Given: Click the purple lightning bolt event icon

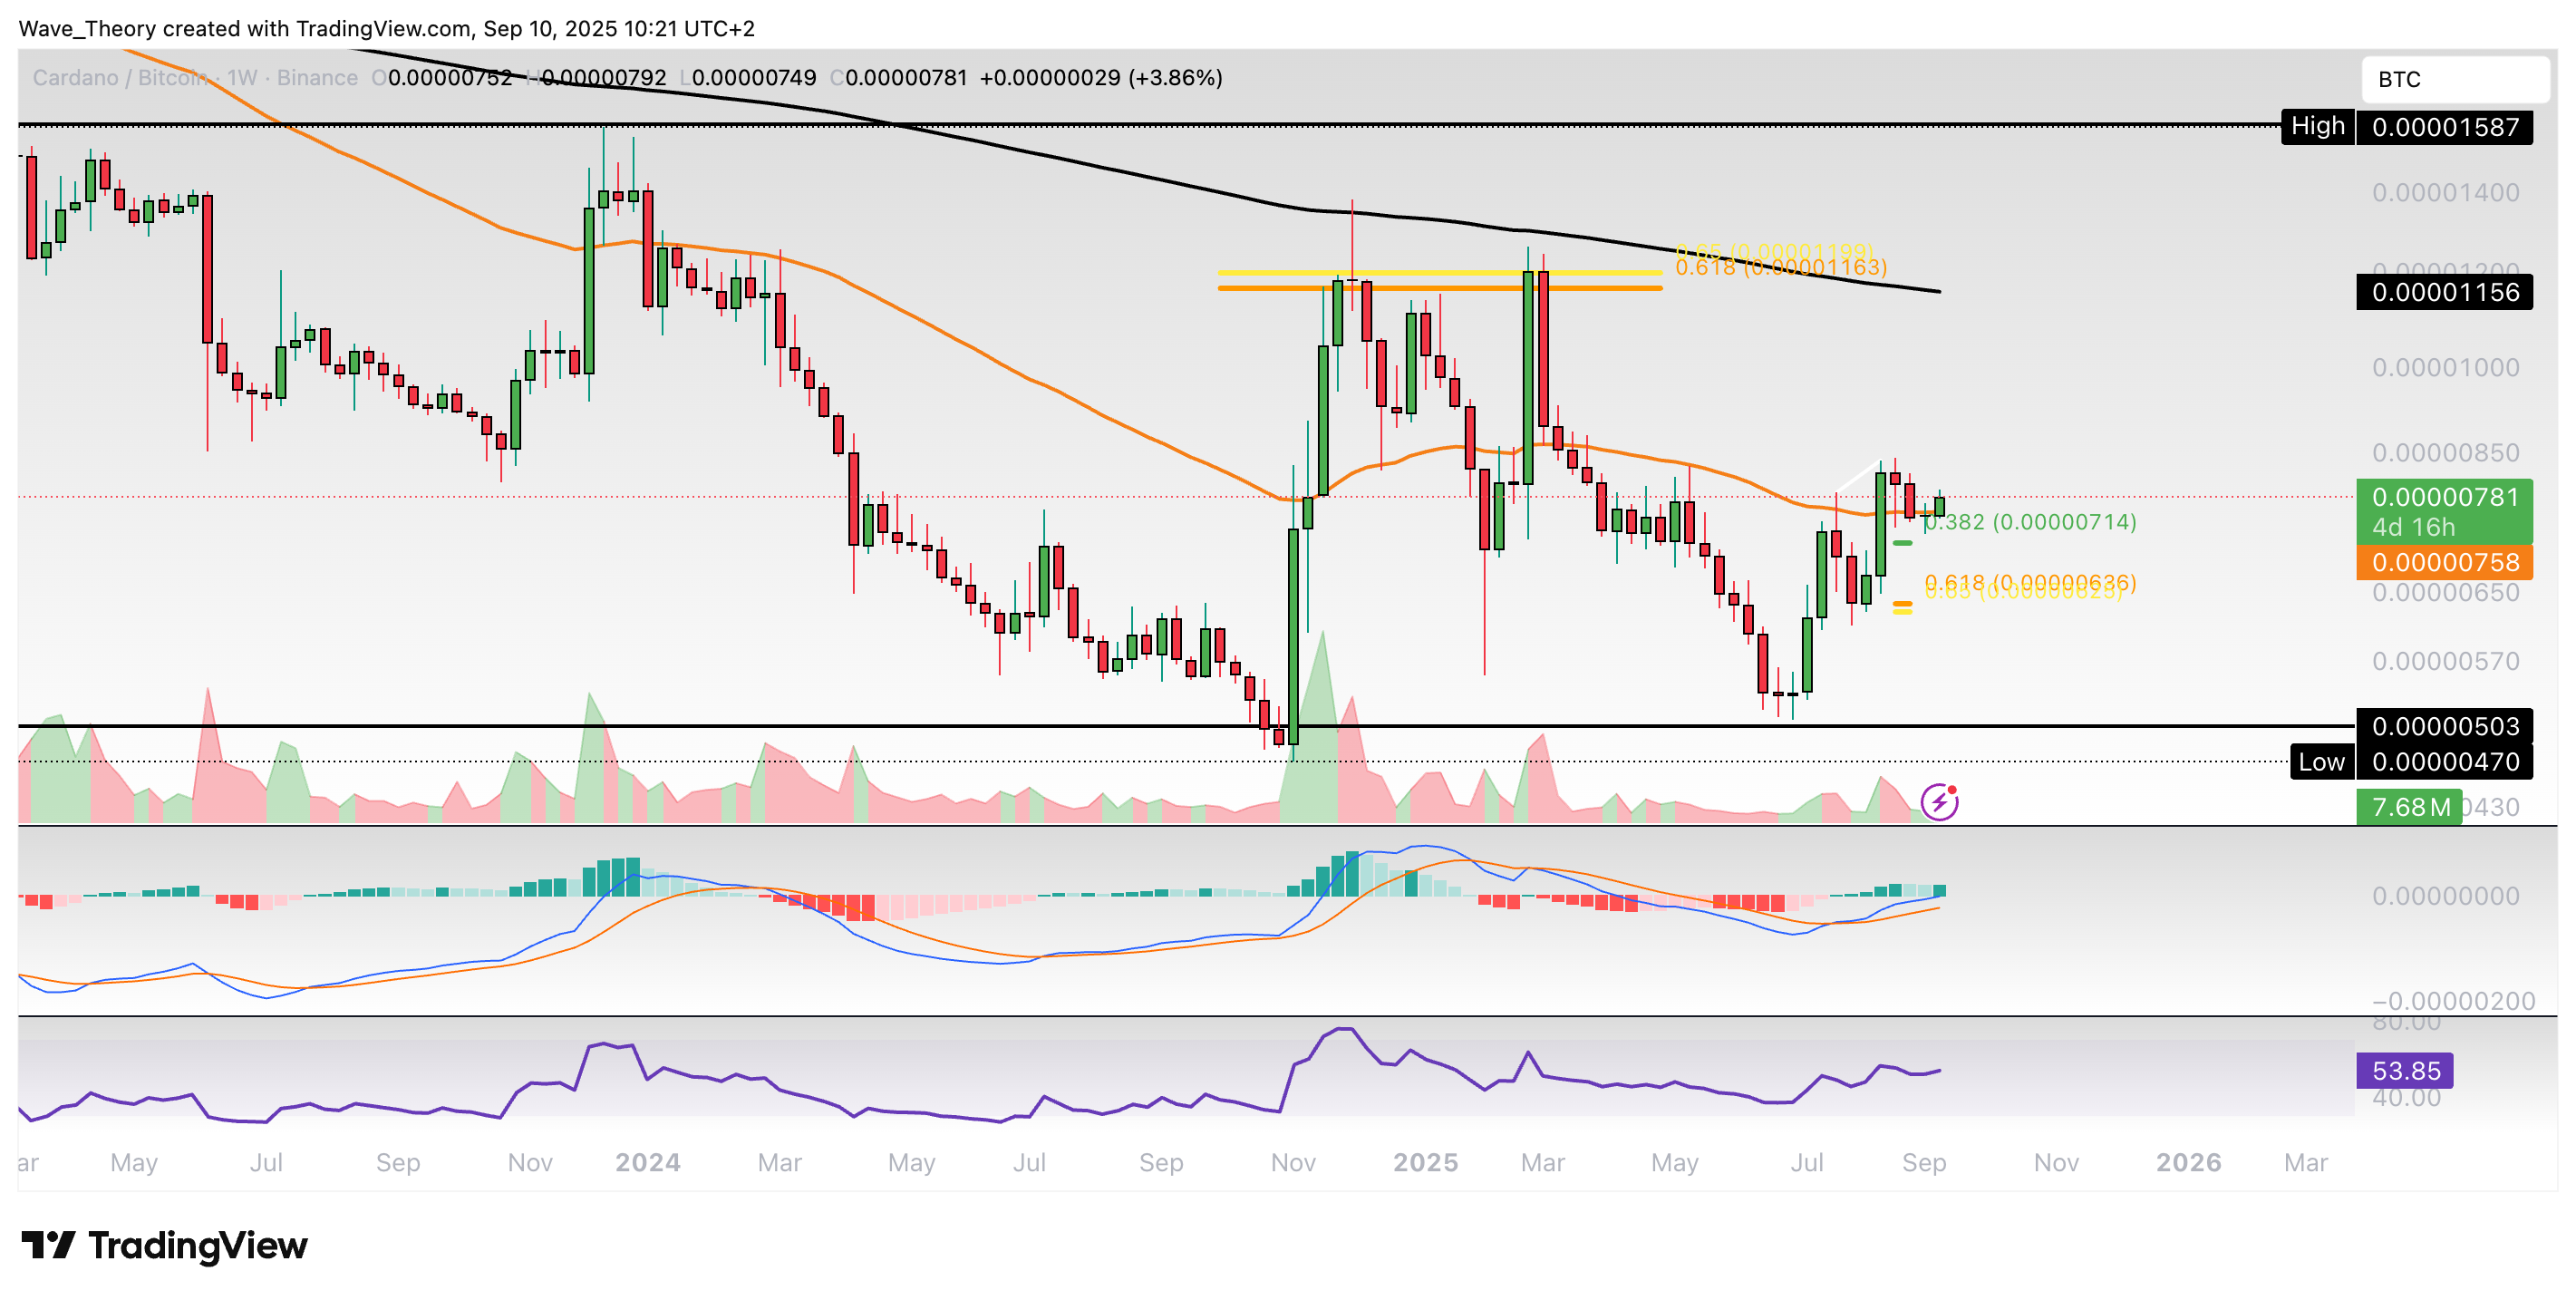Looking at the screenshot, I should pyautogui.click(x=1939, y=801).
